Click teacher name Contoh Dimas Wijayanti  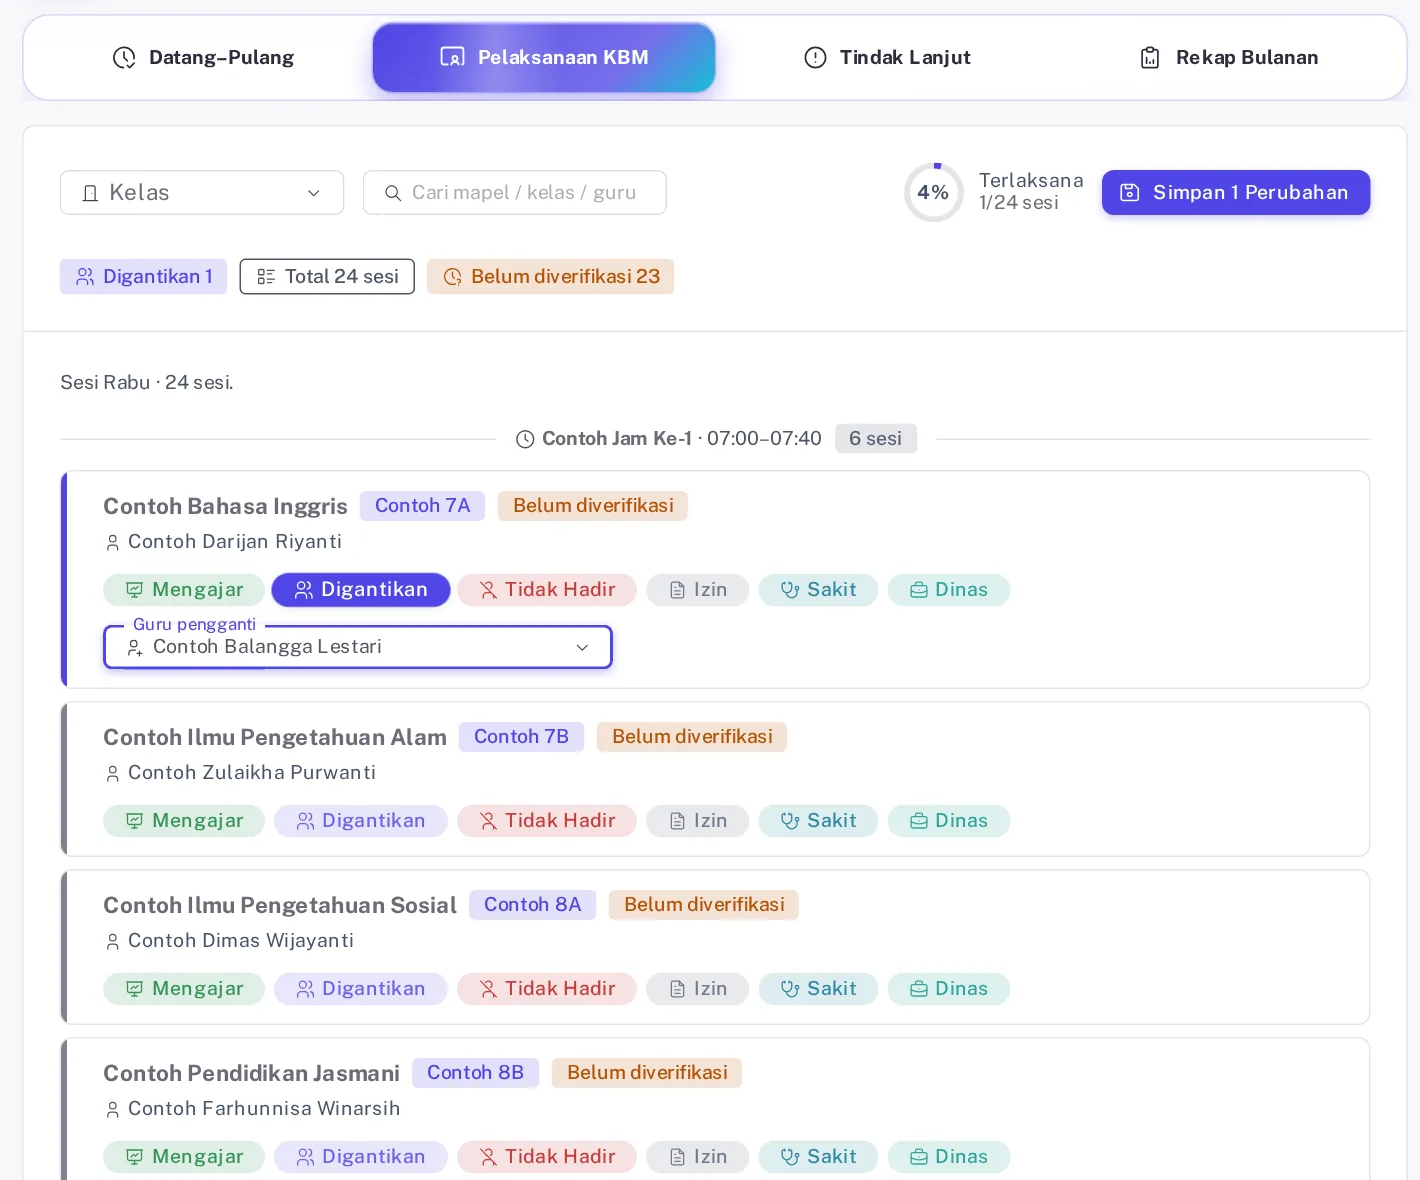pyautogui.click(x=241, y=941)
